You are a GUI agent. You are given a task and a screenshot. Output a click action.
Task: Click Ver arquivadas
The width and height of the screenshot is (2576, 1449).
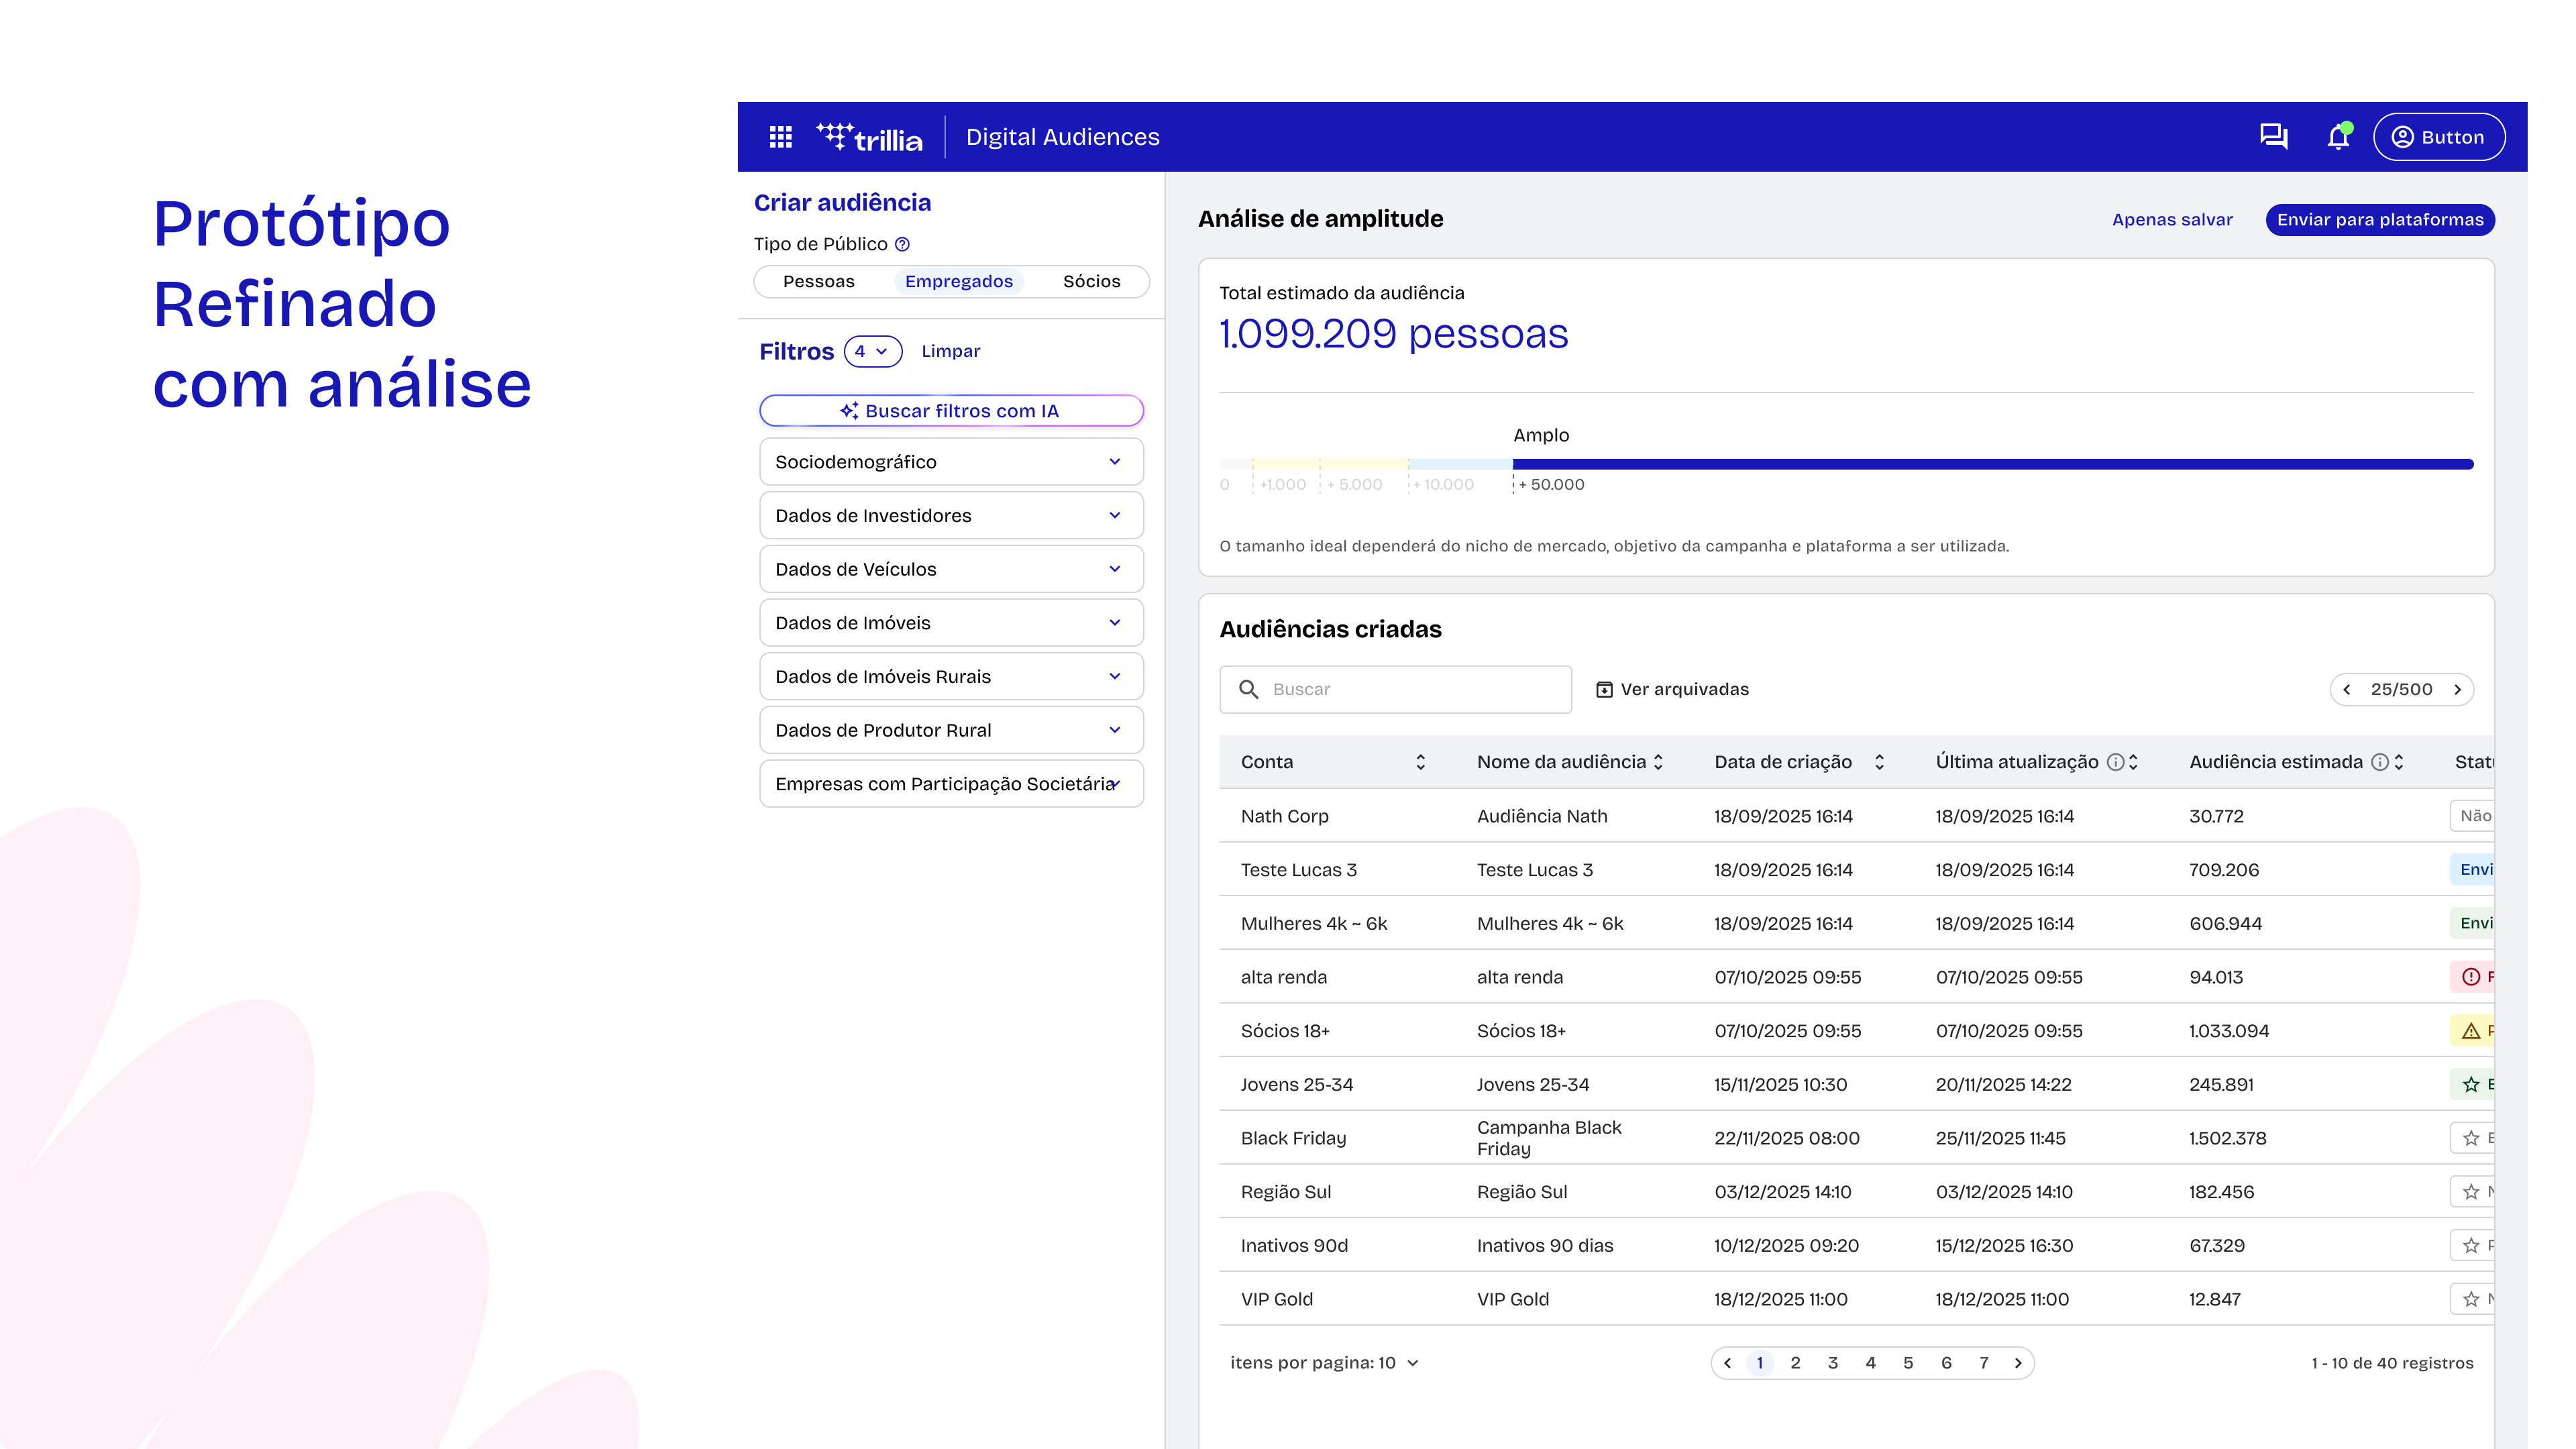[x=1672, y=690]
